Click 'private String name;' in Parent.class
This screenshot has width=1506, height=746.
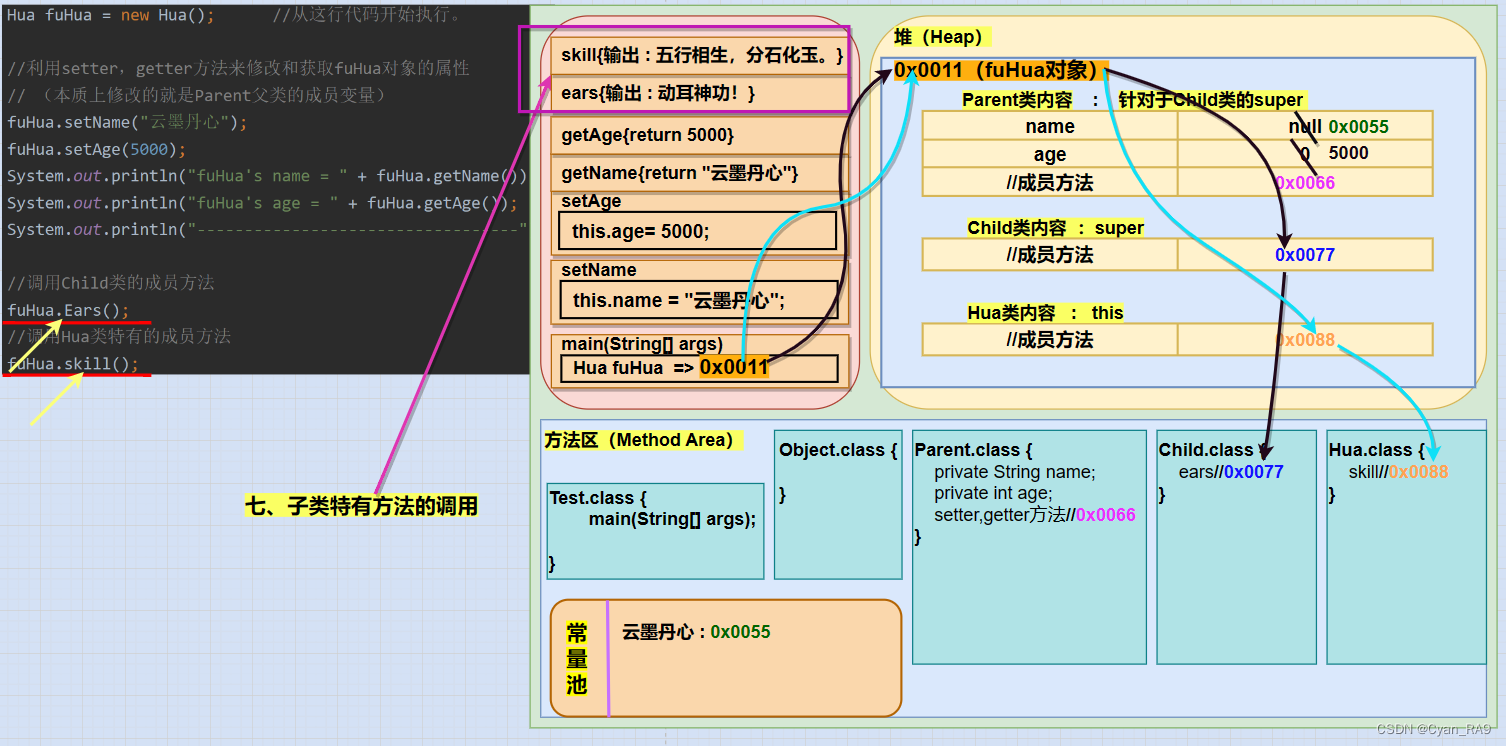pyautogui.click(x=1015, y=472)
